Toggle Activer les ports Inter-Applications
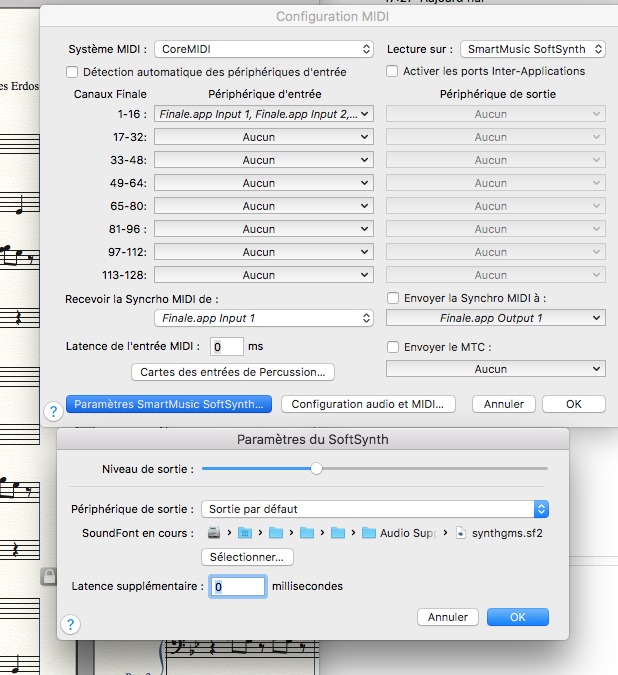The width and height of the screenshot is (618, 675). click(x=393, y=72)
